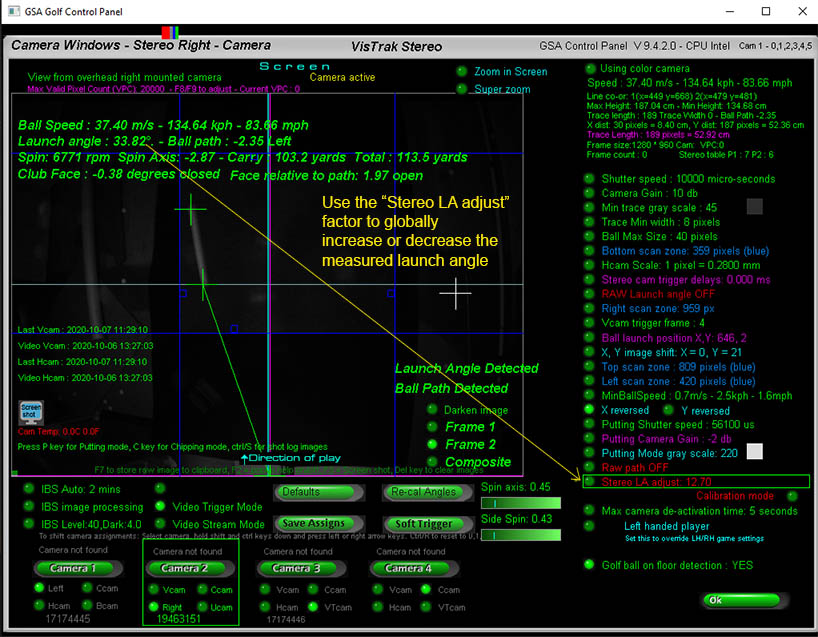Select the Top scan zone indicator

pos(590,366)
